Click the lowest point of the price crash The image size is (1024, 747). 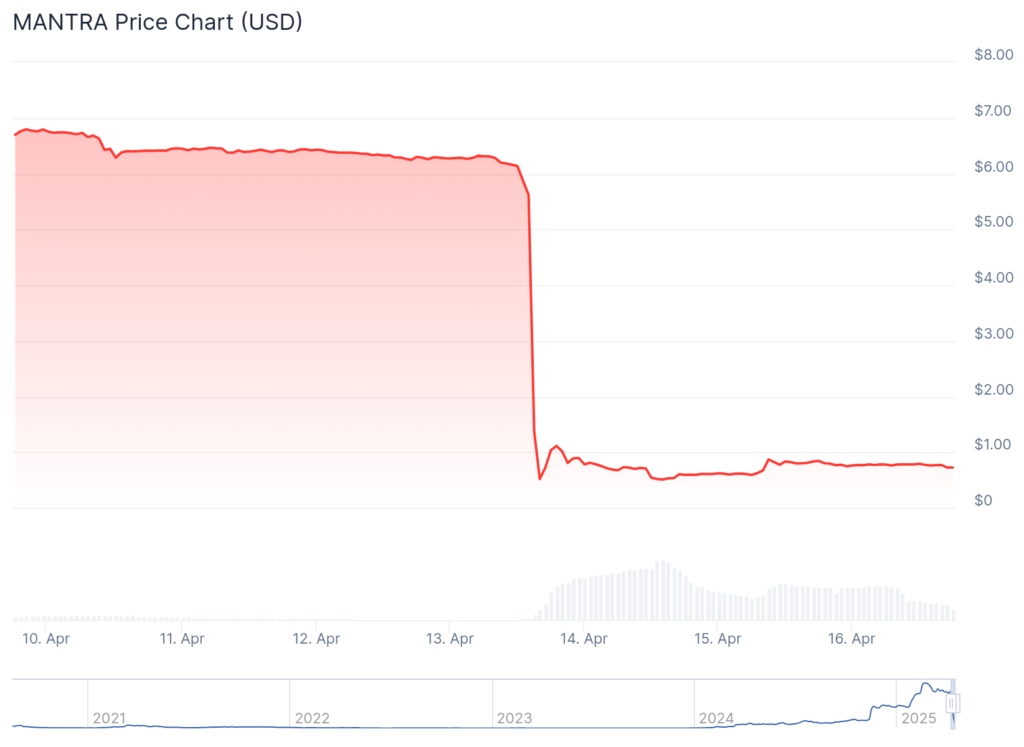pos(540,478)
